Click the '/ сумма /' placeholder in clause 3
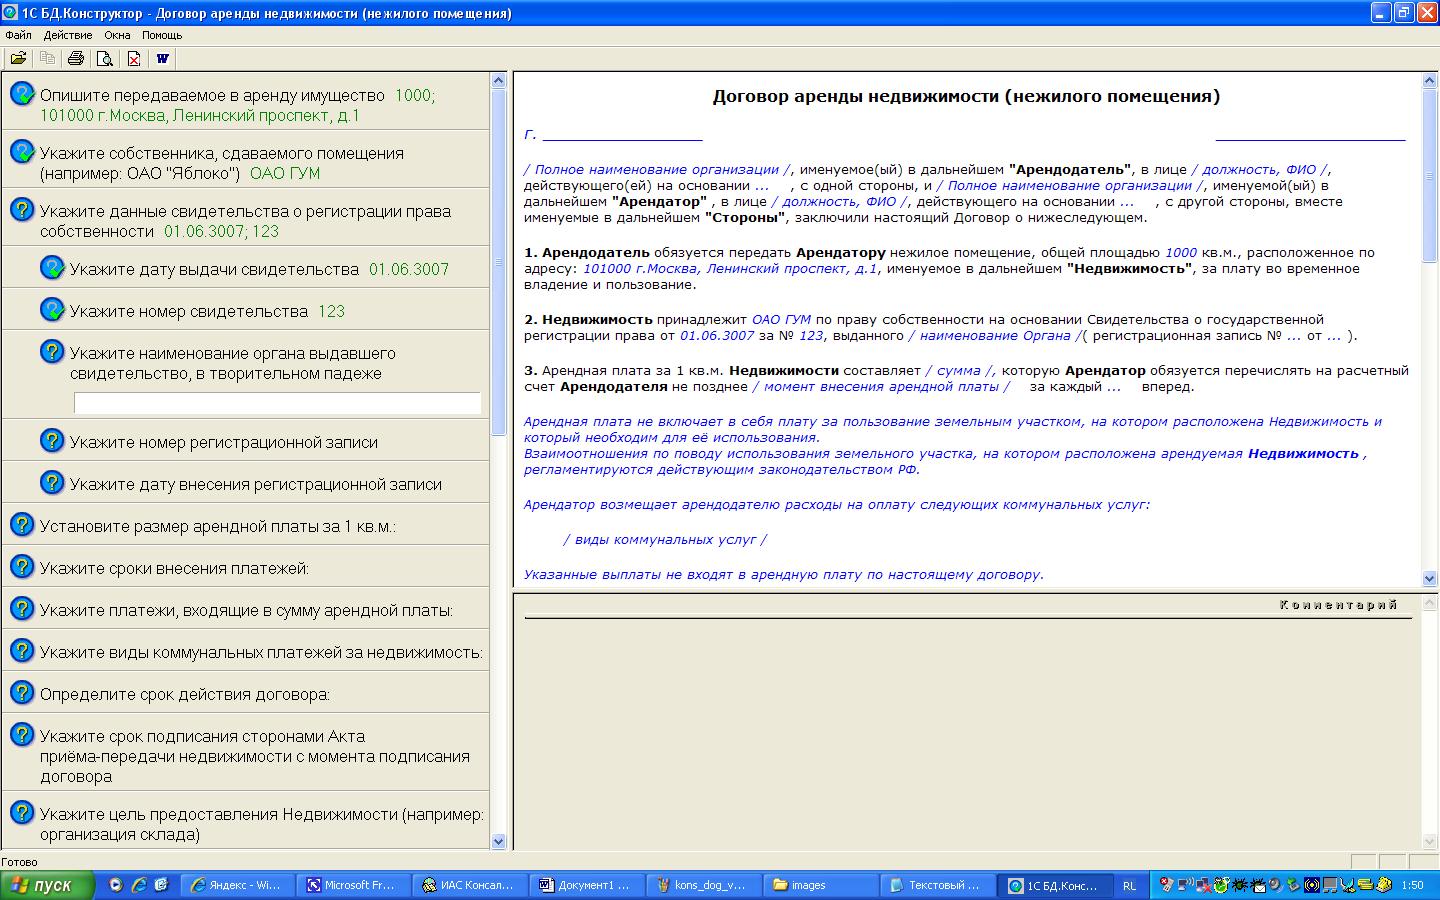This screenshot has width=1440, height=900. [x=959, y=370]
